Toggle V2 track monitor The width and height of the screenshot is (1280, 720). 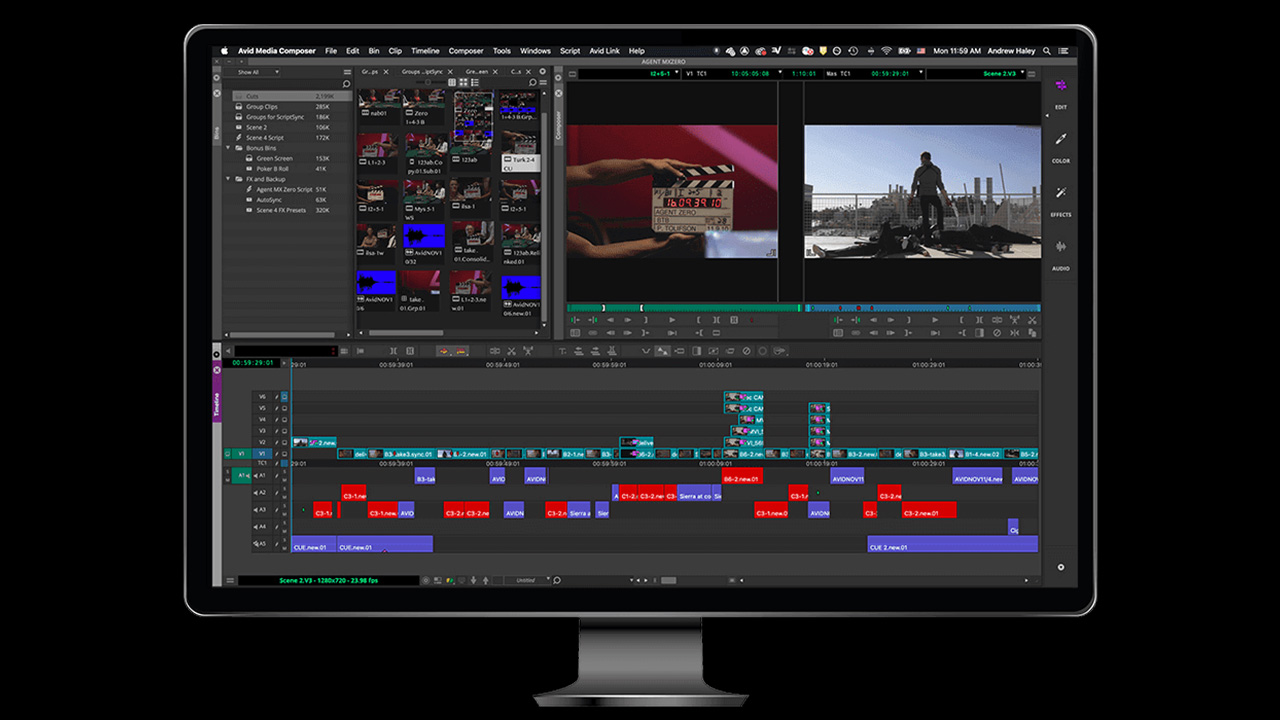pyautogui.click(x=284, y=442)
